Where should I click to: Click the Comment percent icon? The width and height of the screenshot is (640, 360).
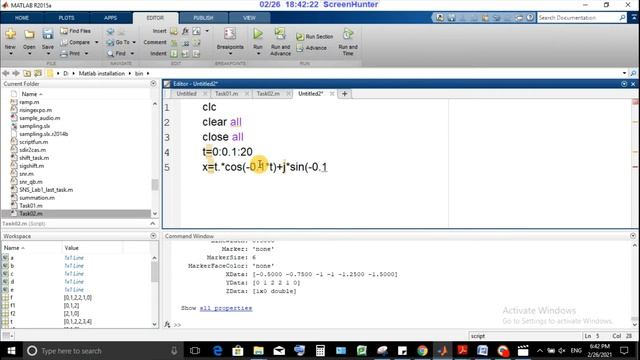(x=174, y=42)
